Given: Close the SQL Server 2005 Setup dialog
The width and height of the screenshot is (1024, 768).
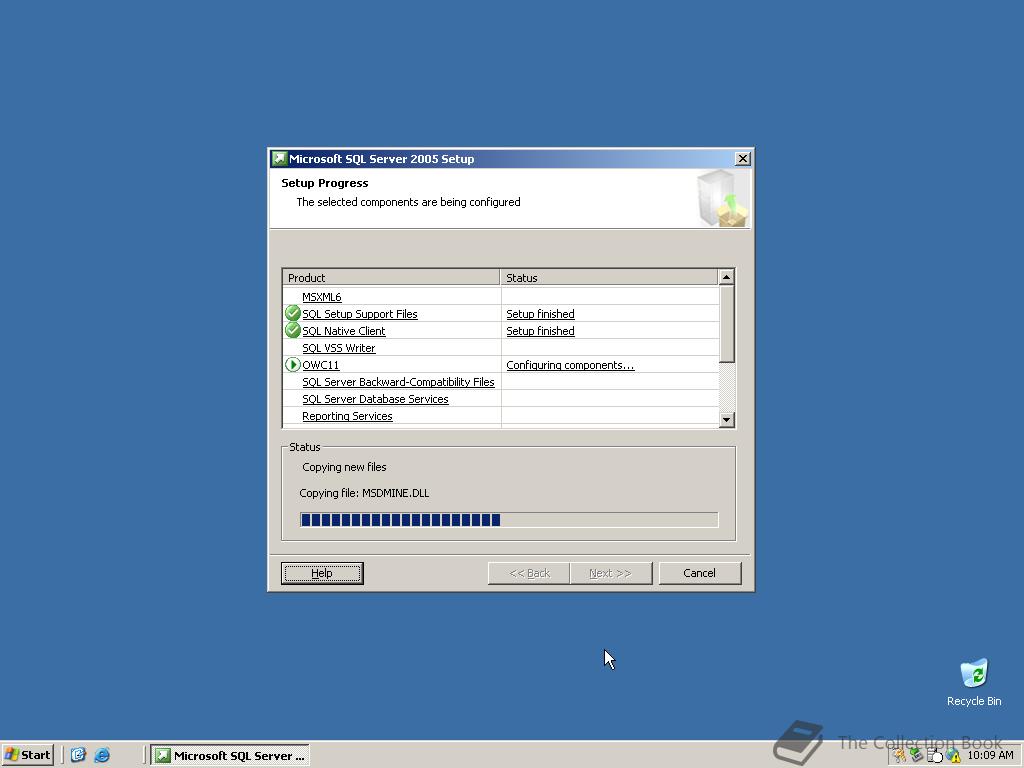Looking at the screenshot, I should coord(743,159).
